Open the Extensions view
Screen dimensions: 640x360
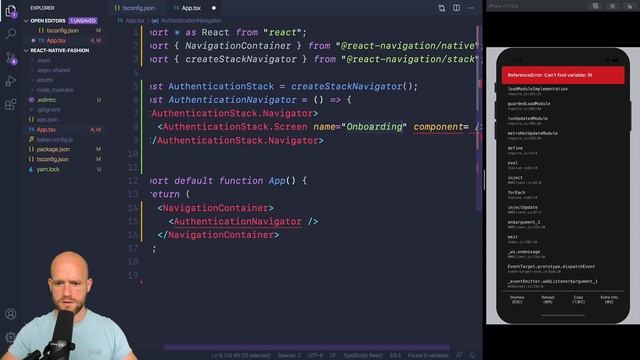tap(11, 104)
